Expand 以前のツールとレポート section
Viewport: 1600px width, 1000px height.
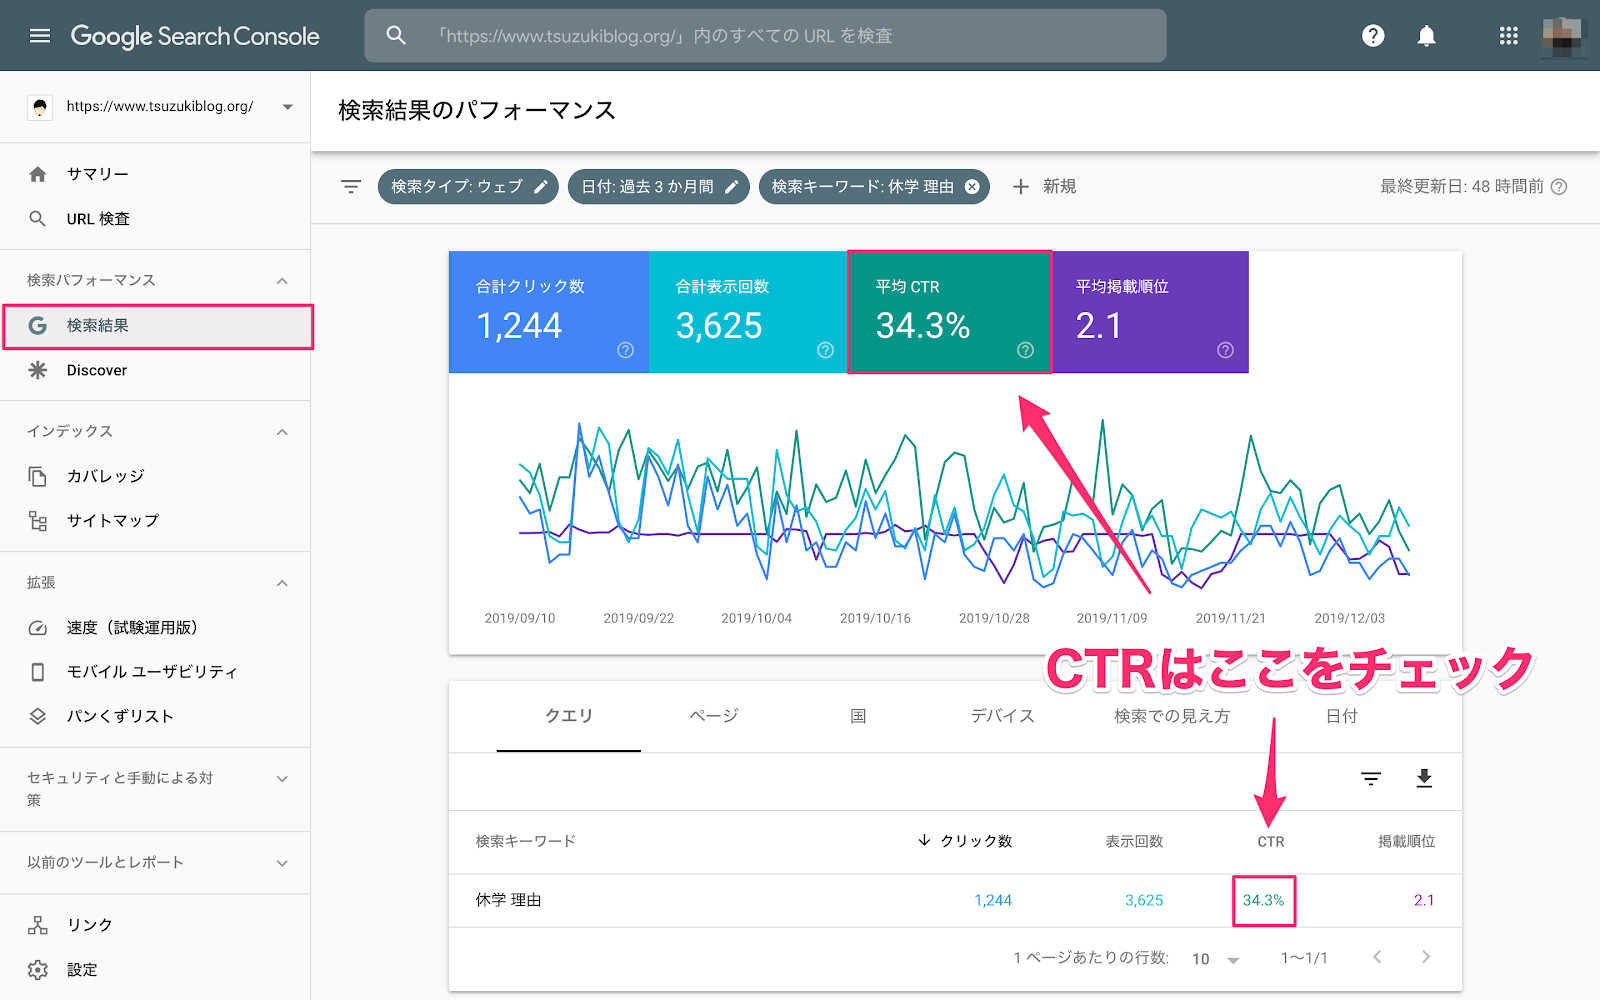pos(282,863)
